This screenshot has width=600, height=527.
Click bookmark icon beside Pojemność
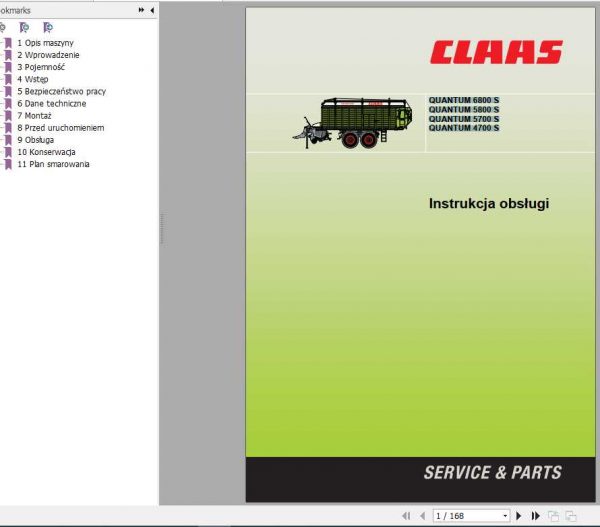pos(8,67)
